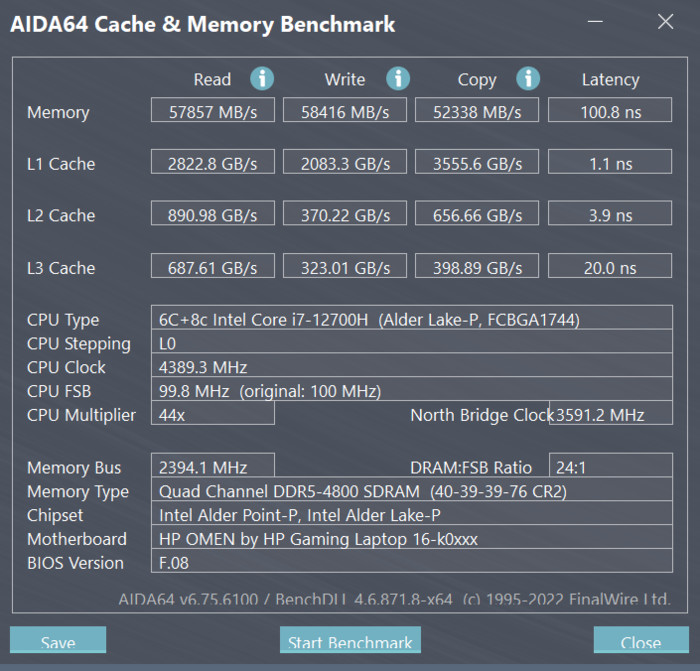Click the North Bridge Clock 3591.2 MHz field
This screenshot has height=671, width=700.
(611, 413)
